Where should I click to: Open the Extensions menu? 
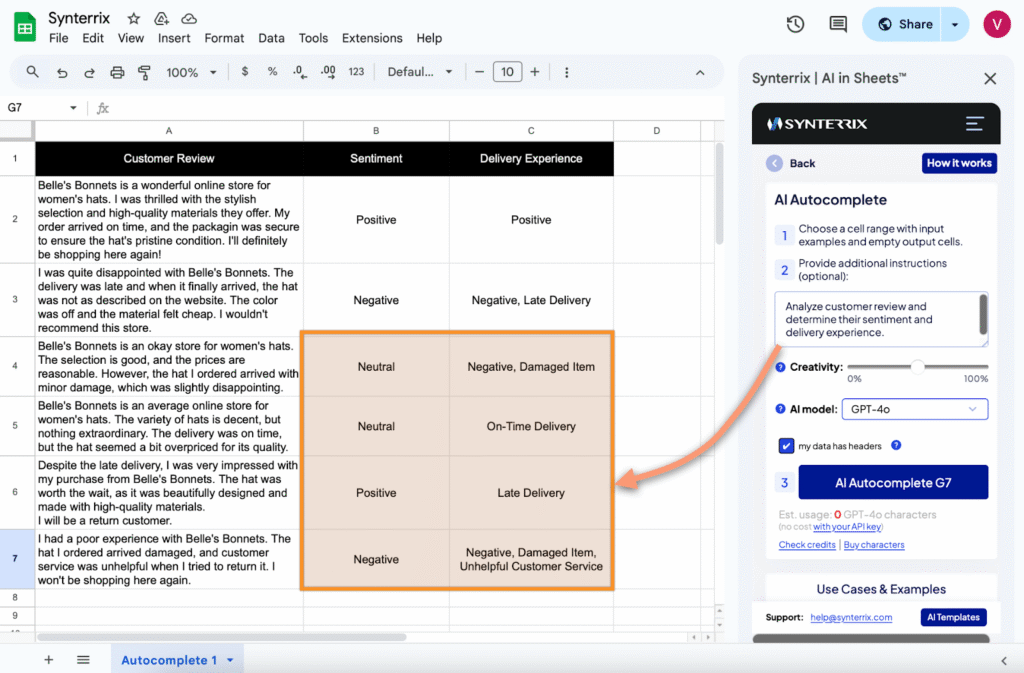point(372,39)
